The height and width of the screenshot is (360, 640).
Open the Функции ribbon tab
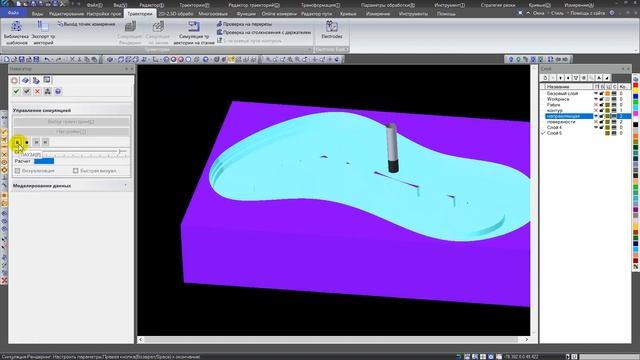click(246, 14)
